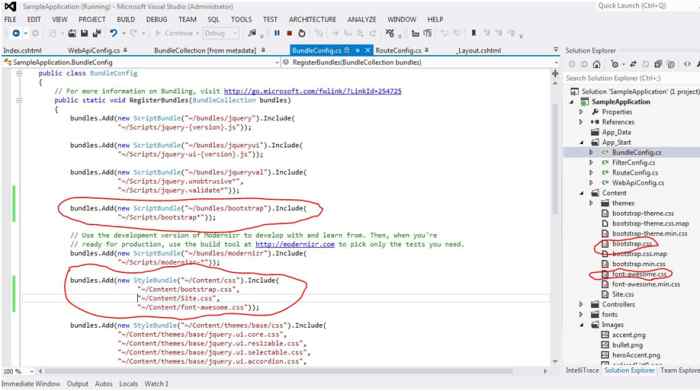The image size is (700, 391).
Task: Select Site.css in Solution Explorer
Action: click(x=623, y=295)
